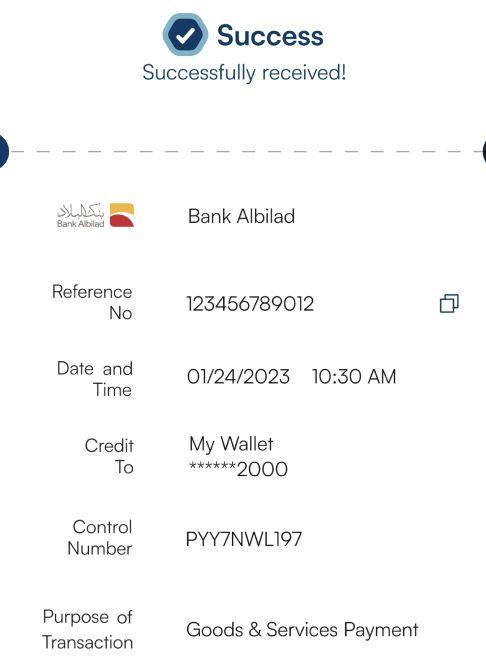486x662 pixels.
Task: Click the Bank Albilad logo
Action: click(95, 215)
